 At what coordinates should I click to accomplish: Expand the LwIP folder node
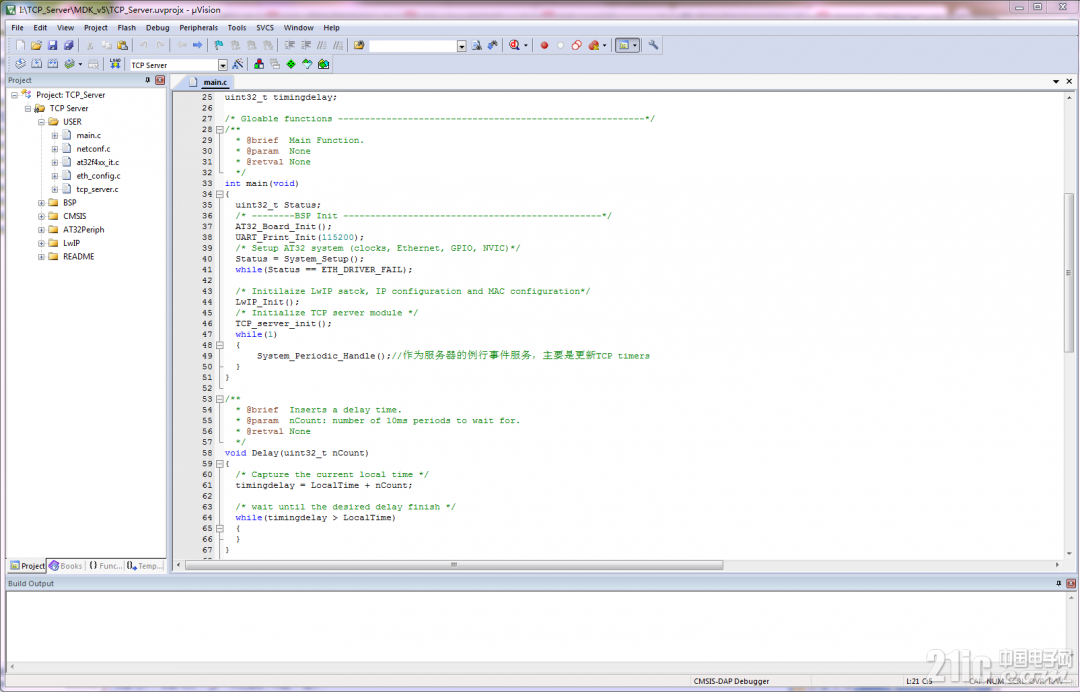point(41,243)
